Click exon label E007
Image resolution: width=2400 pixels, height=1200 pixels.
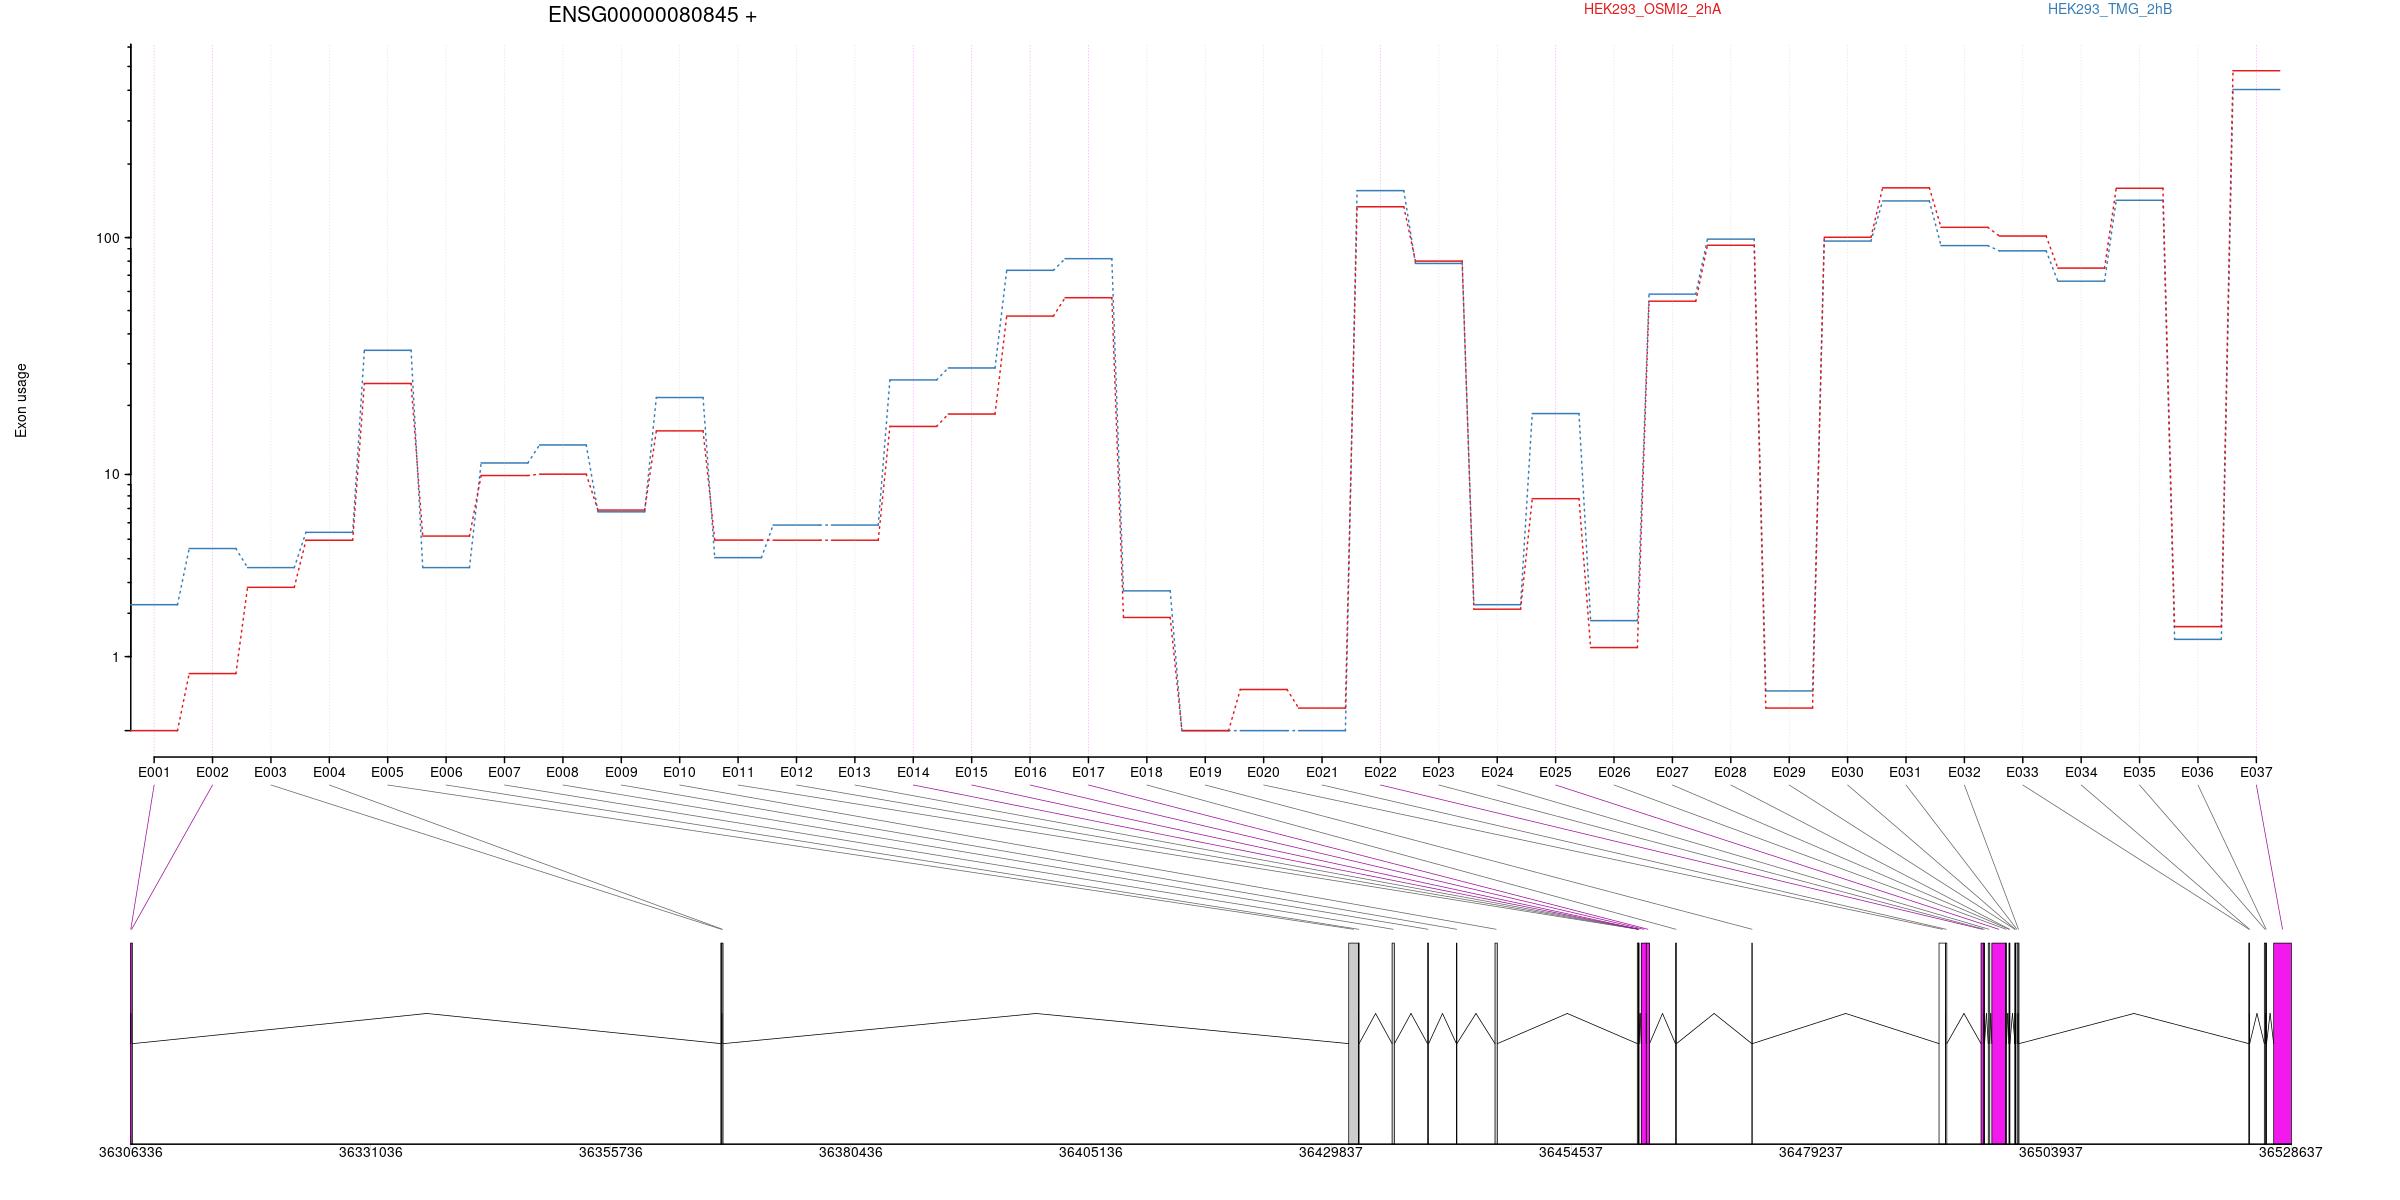coord(504,772)
